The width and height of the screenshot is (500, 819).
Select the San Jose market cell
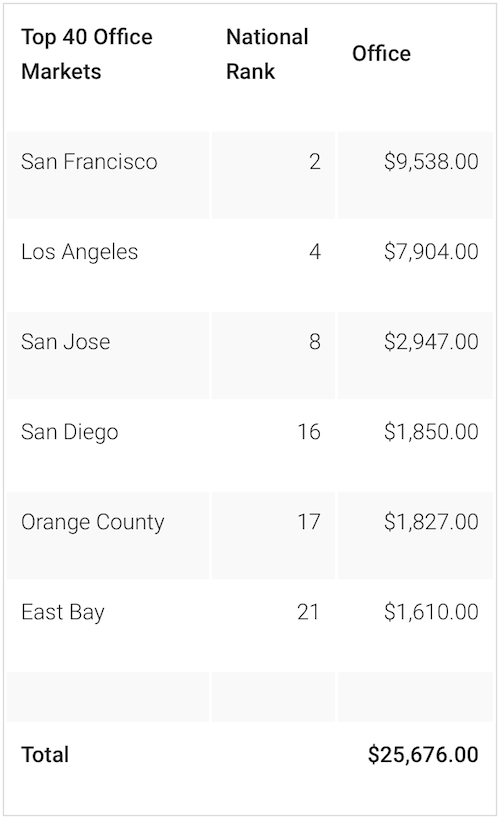[x=66, y=342]
